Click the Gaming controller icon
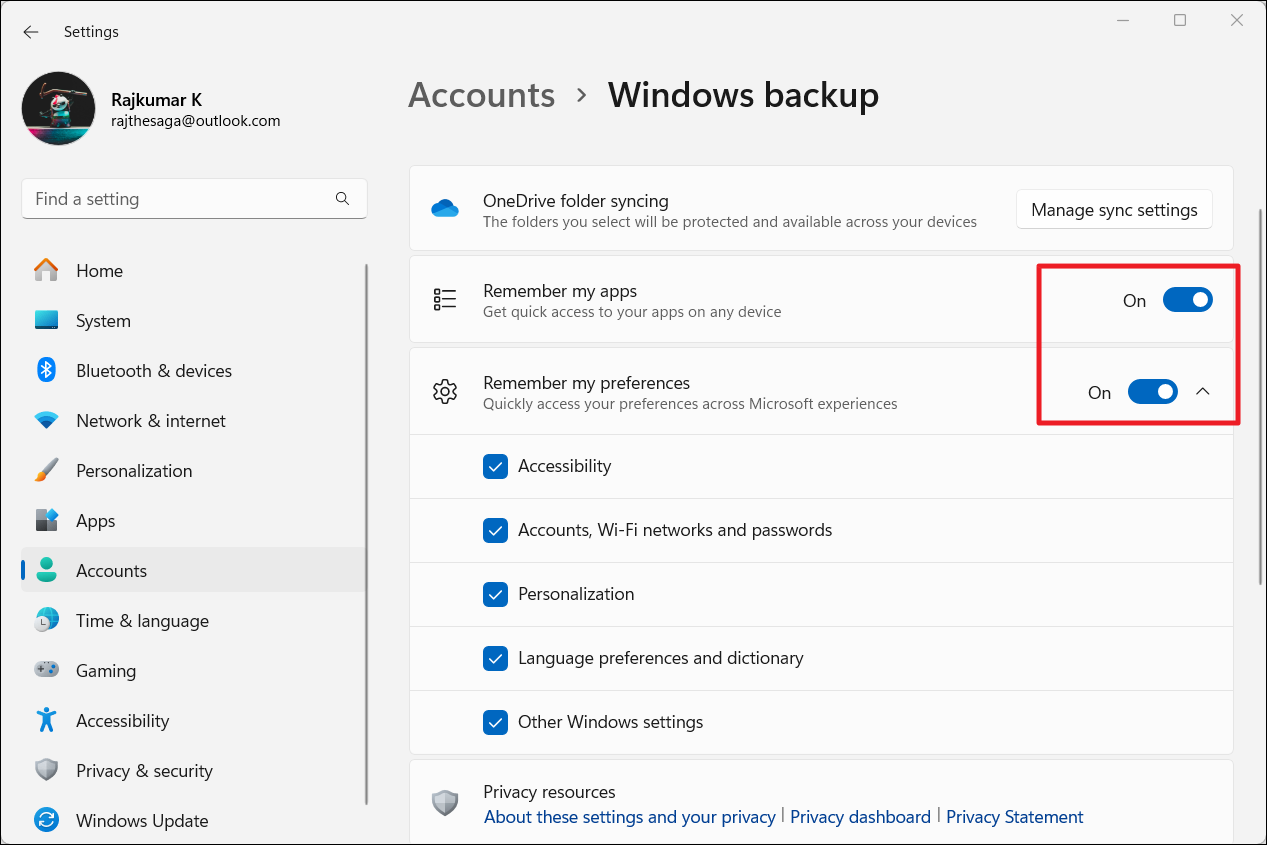The height and width of the screenshot is (845, 1267). coord(46,671)
